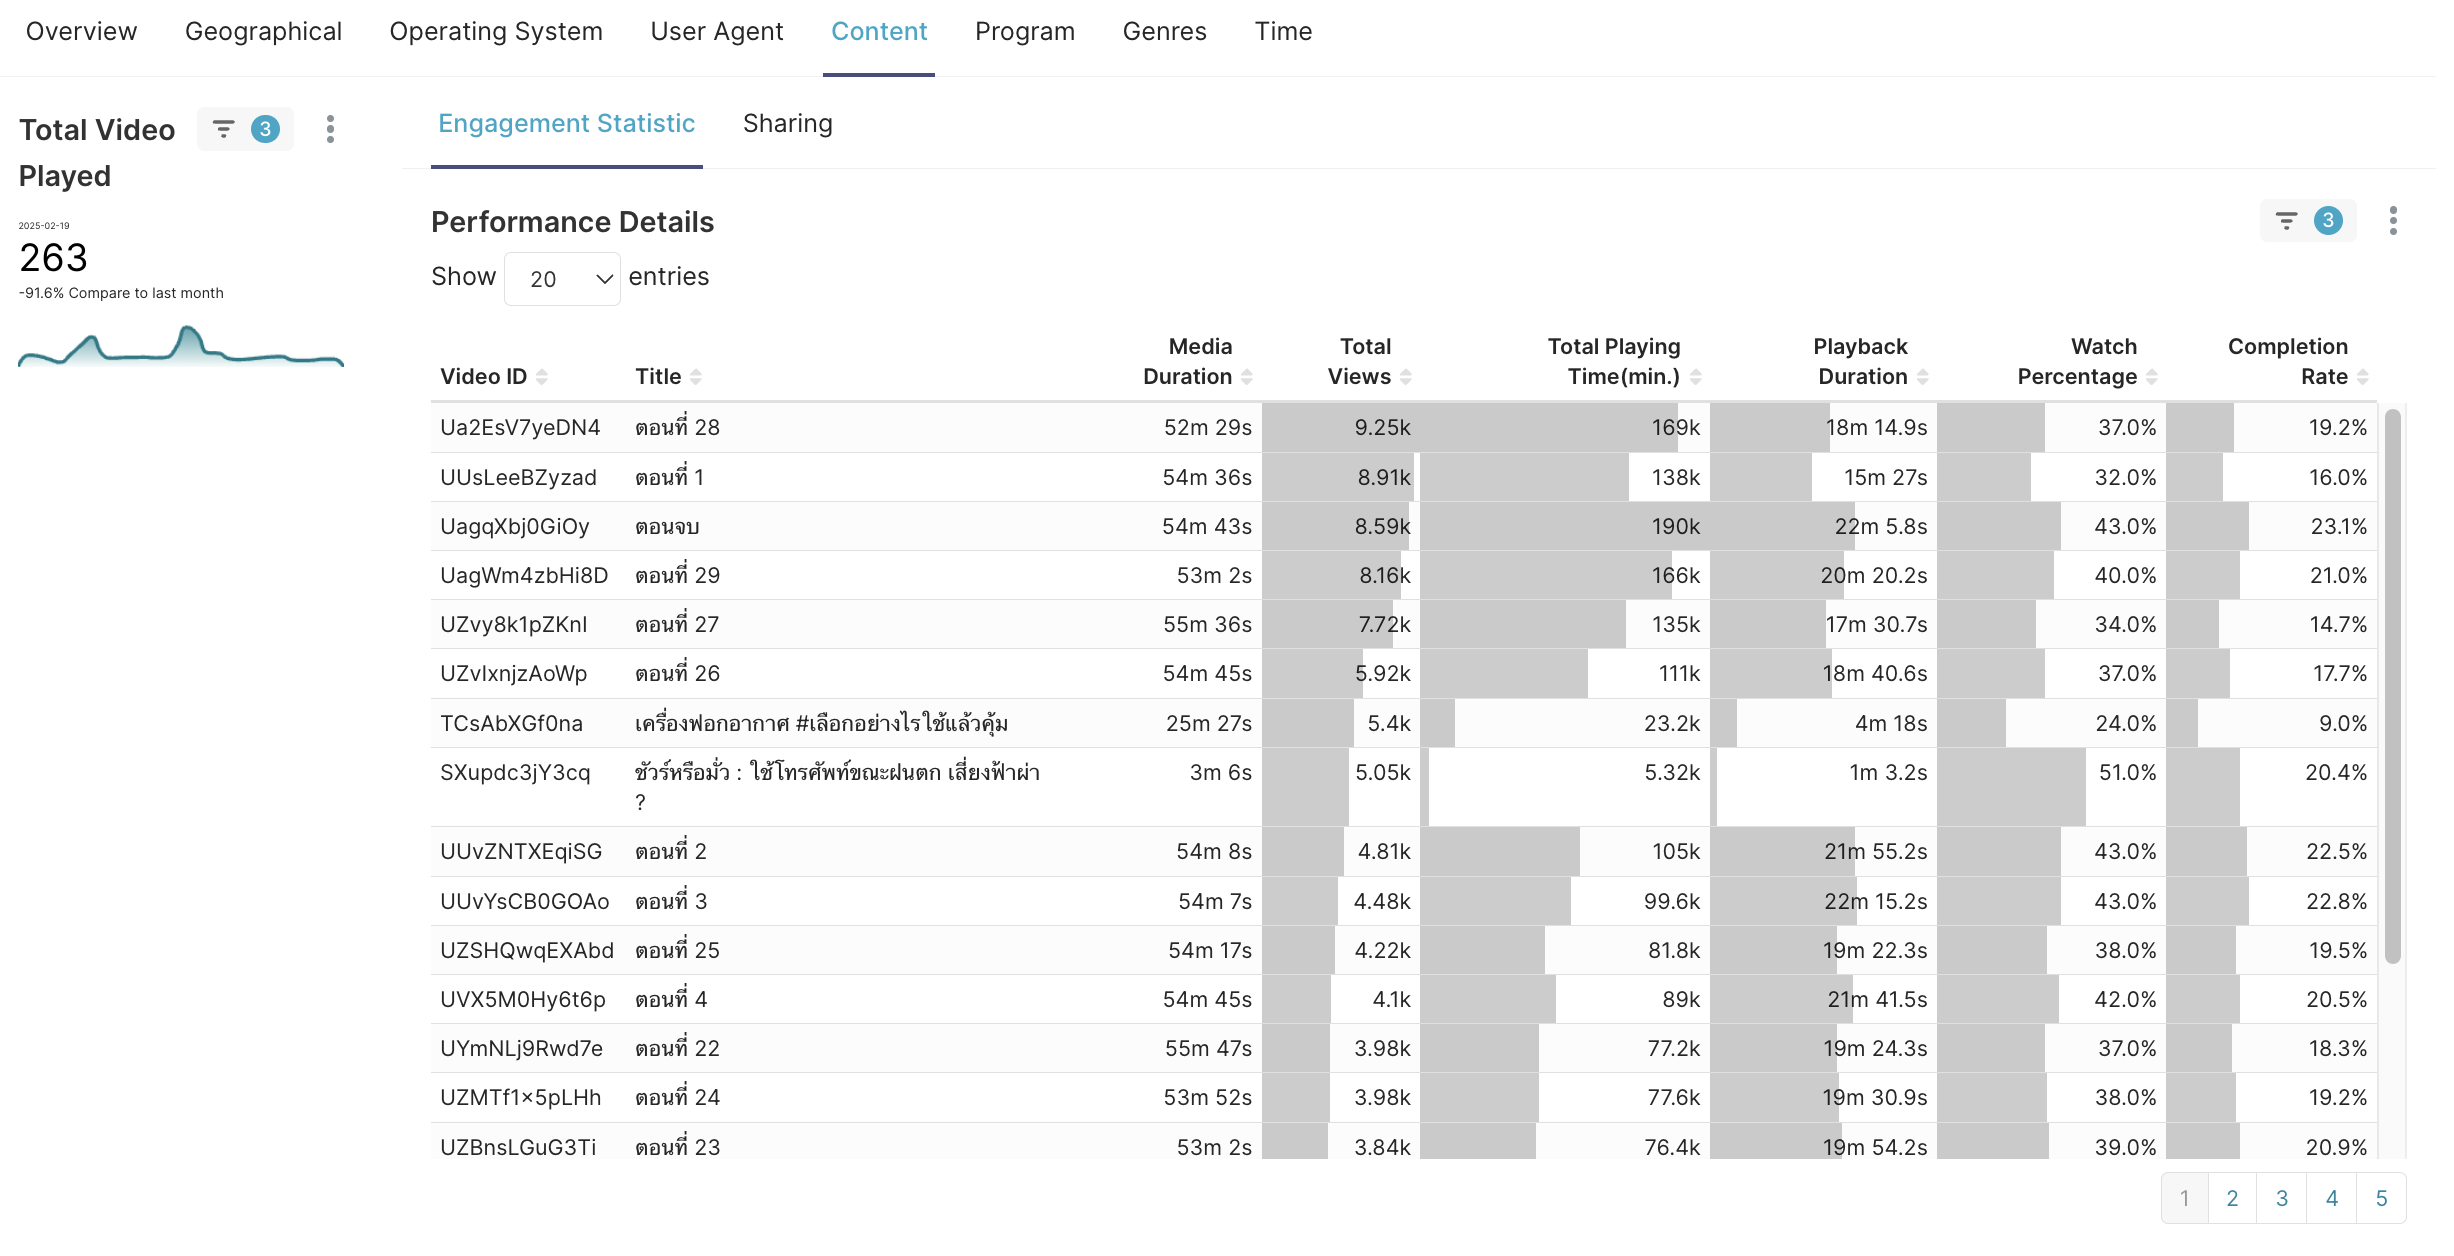This screenshot has width=2454, height=1256.
Task: Click title เครื่องฟอกอากาศ #เลือกอย่างไรใช้แล้วคุ้ม
Action: [821, 723]
